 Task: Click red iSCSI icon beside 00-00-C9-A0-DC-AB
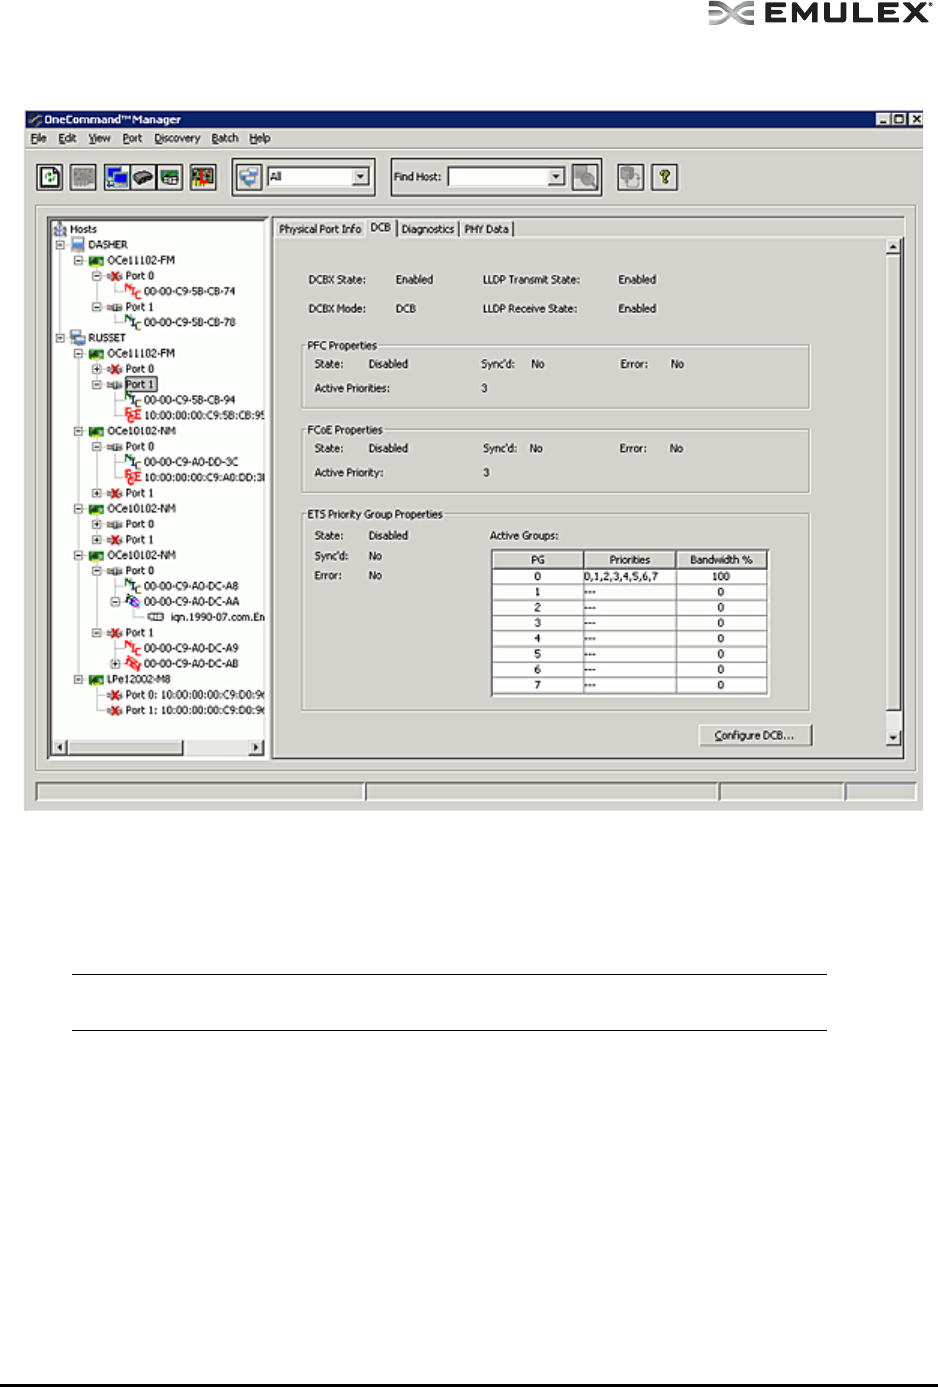coord(133,663)
